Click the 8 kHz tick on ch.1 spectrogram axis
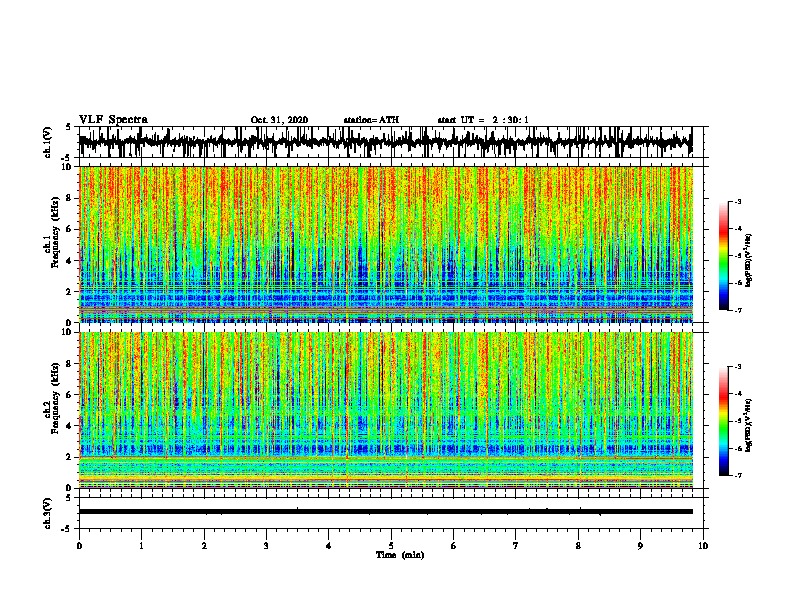The height and width of the screenshot is (612, 792). coord(70,198)
